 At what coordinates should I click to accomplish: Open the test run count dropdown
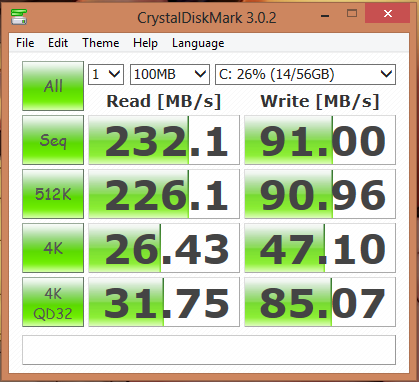click(106, 74)
